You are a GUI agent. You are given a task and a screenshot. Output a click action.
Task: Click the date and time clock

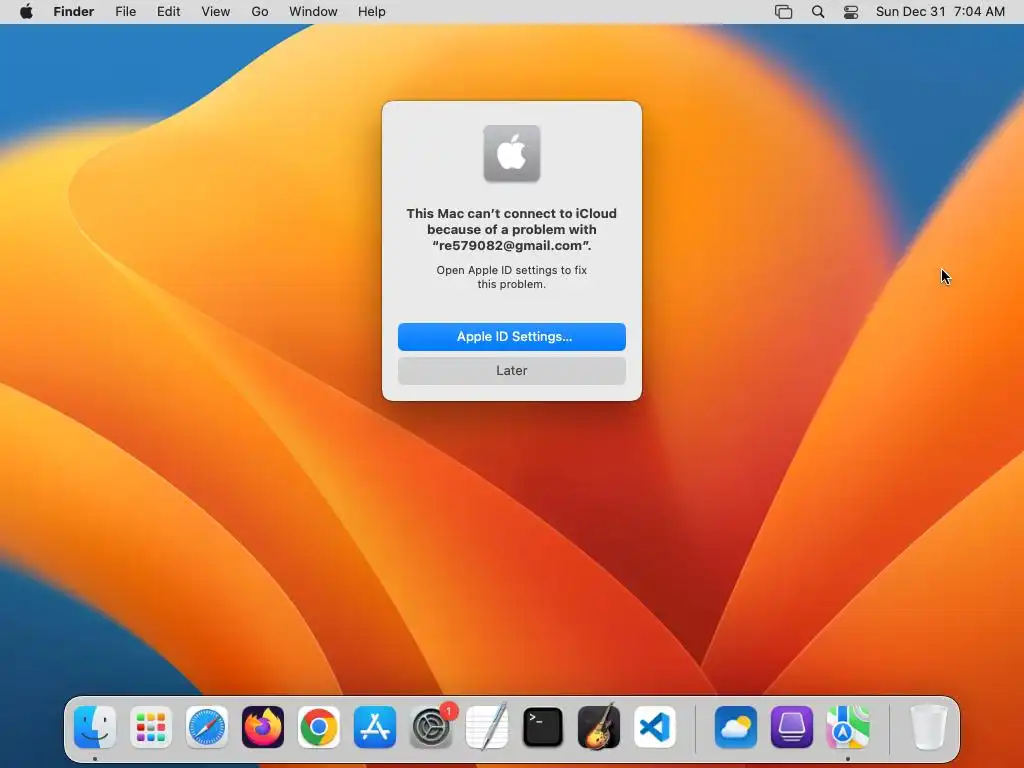coord(940,12)
